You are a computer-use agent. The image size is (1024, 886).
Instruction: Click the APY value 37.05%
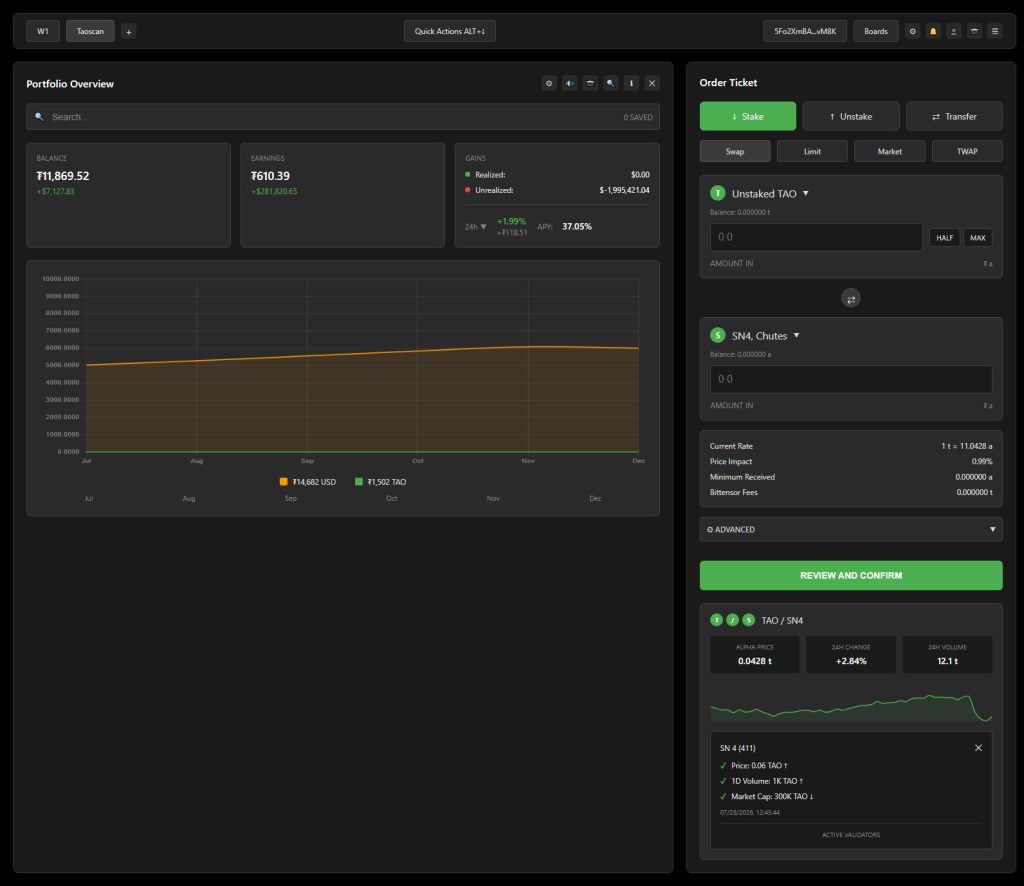577,227
